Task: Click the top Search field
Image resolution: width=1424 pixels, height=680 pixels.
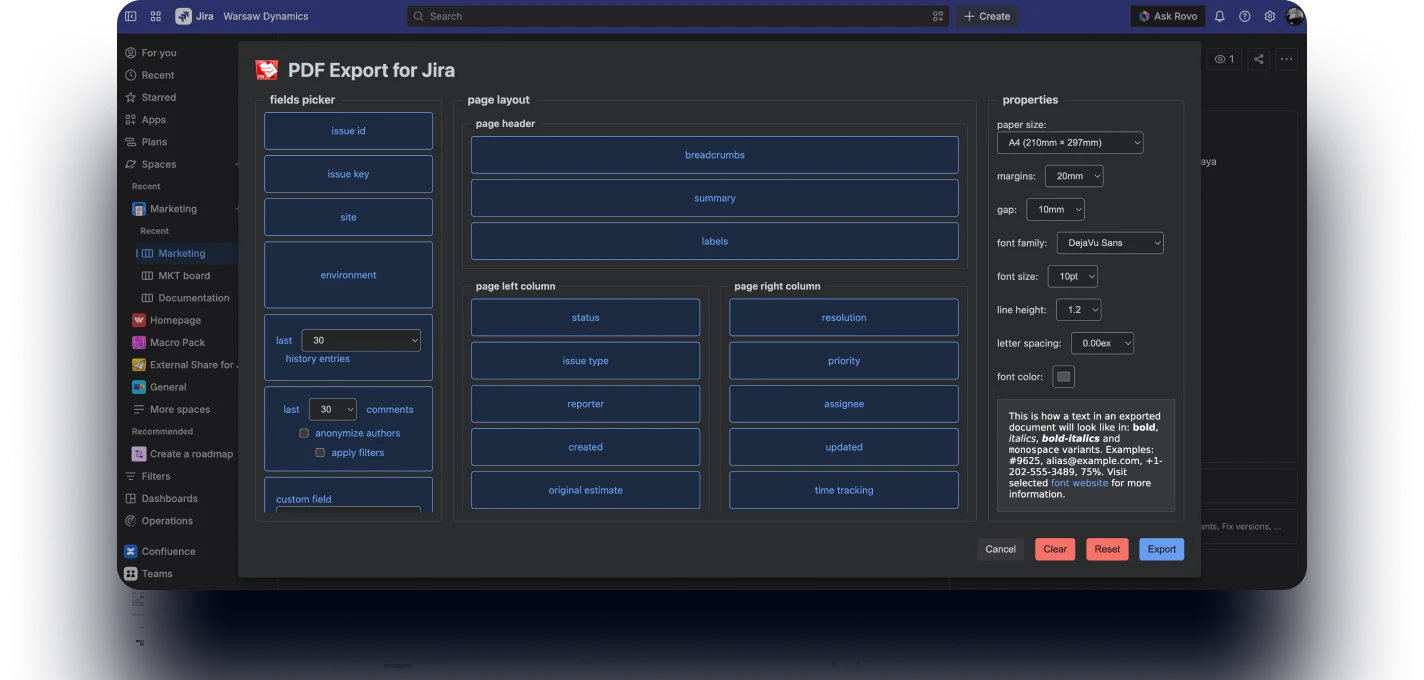Action: (x=679, y=16)
